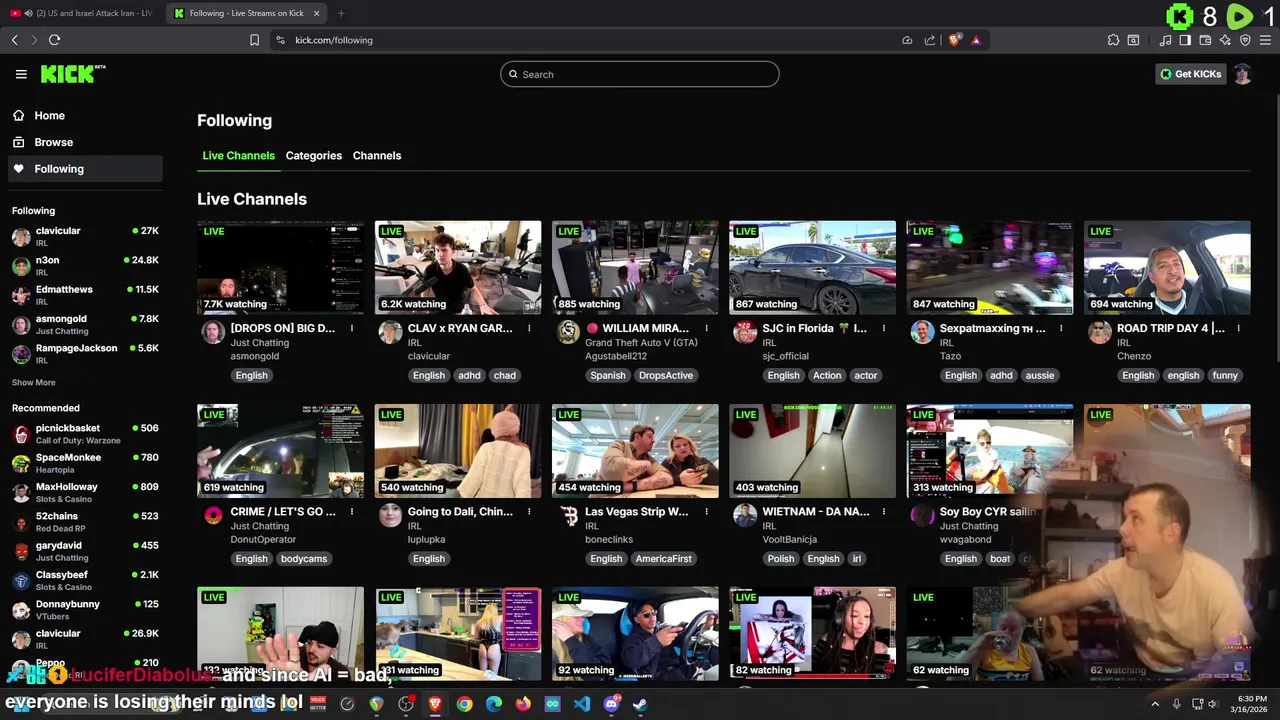
Task: Switch to the Channels tab
Action: 377,156
